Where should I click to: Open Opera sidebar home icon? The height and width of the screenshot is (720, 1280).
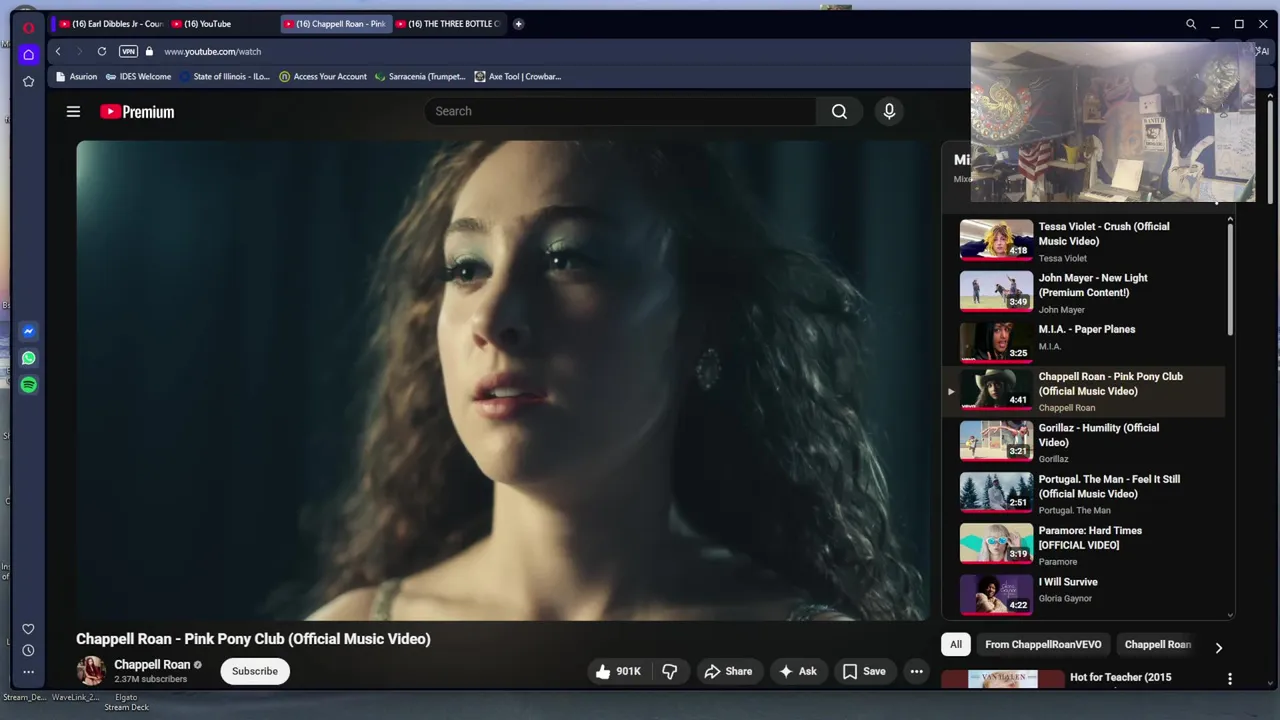pyautogui.click(x=29, y=54)
